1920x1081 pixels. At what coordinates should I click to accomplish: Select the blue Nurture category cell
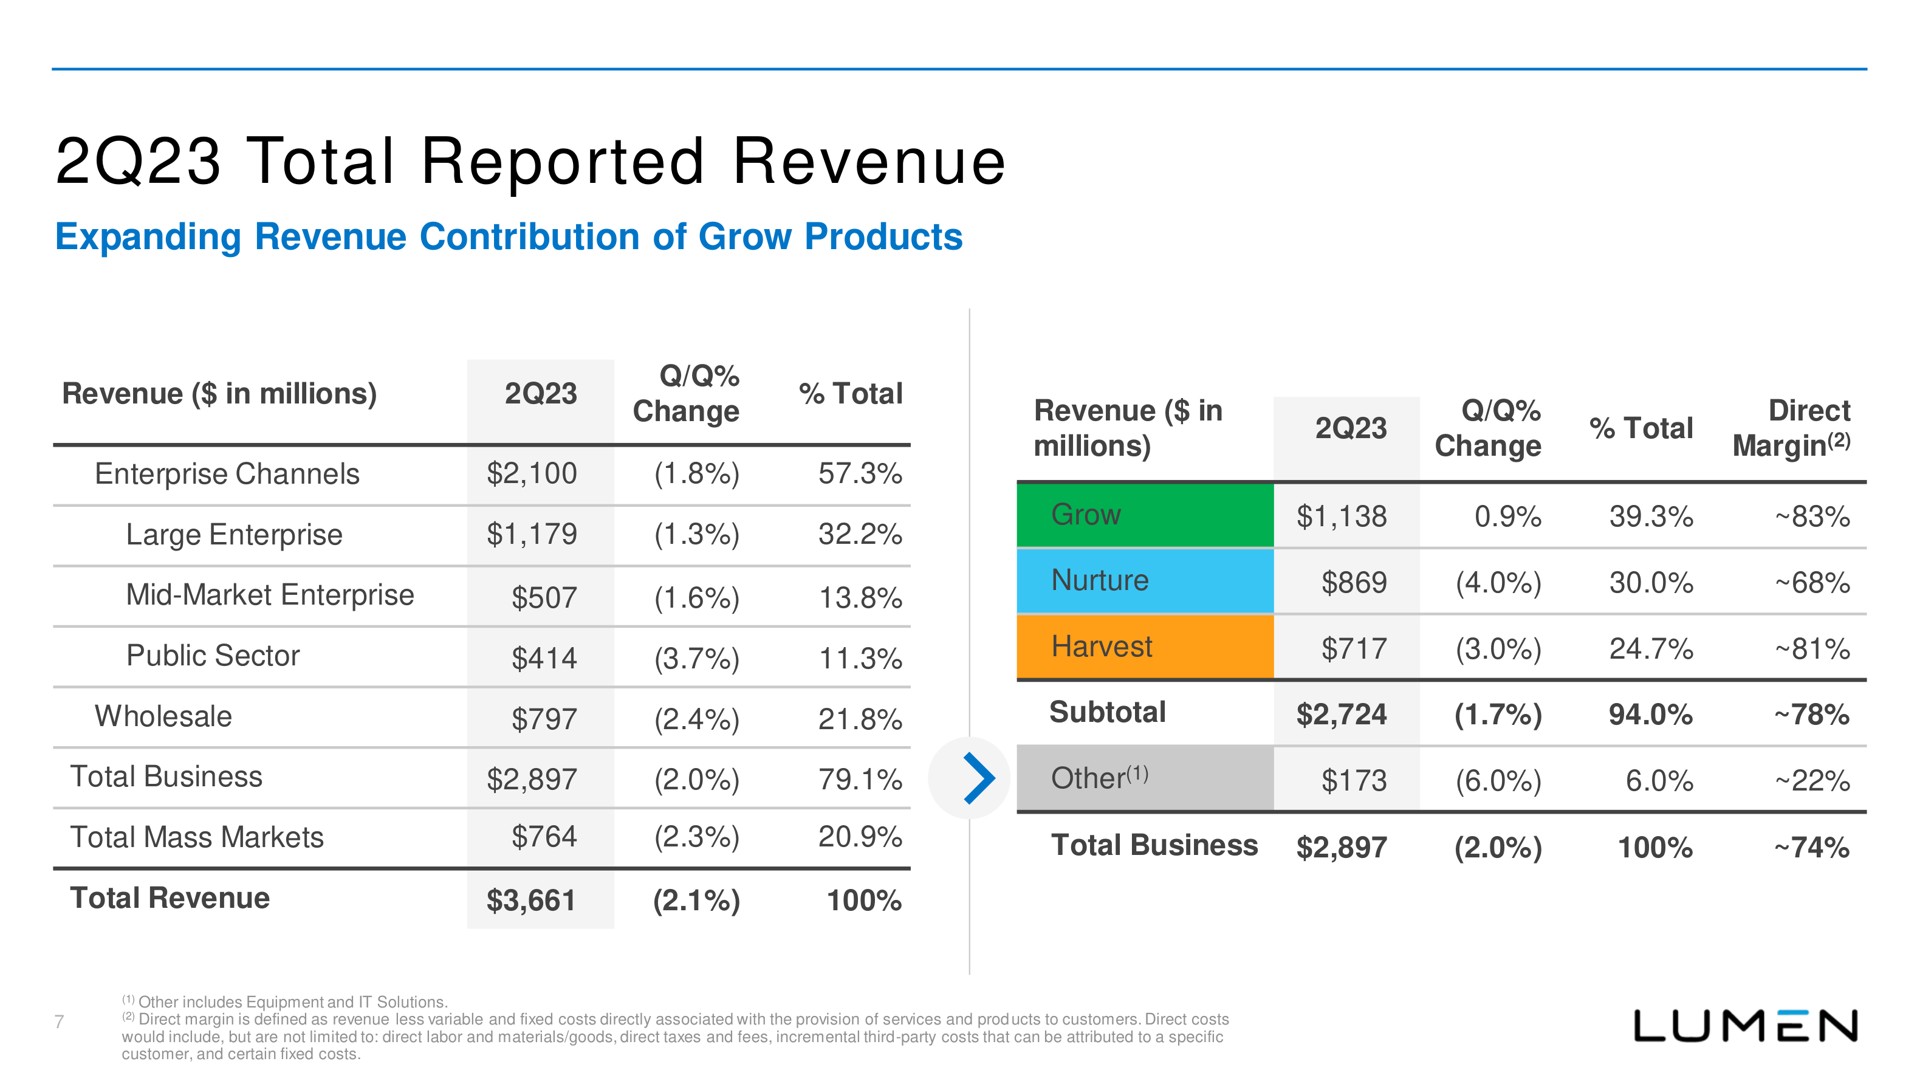click(x=1145, y=581)
